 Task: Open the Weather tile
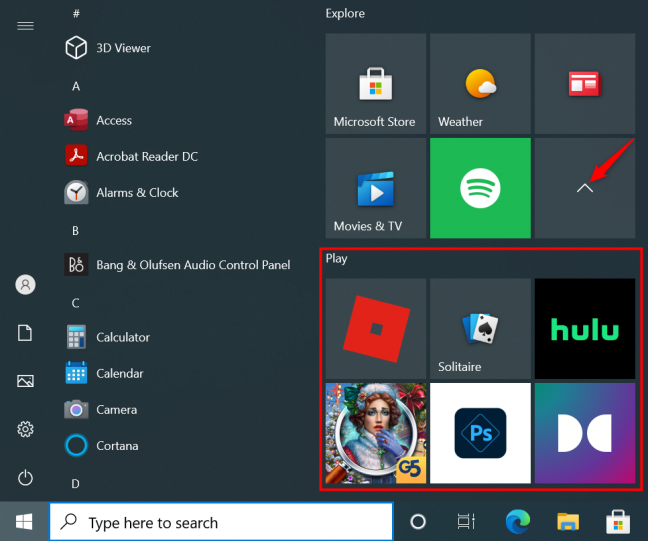480,84
